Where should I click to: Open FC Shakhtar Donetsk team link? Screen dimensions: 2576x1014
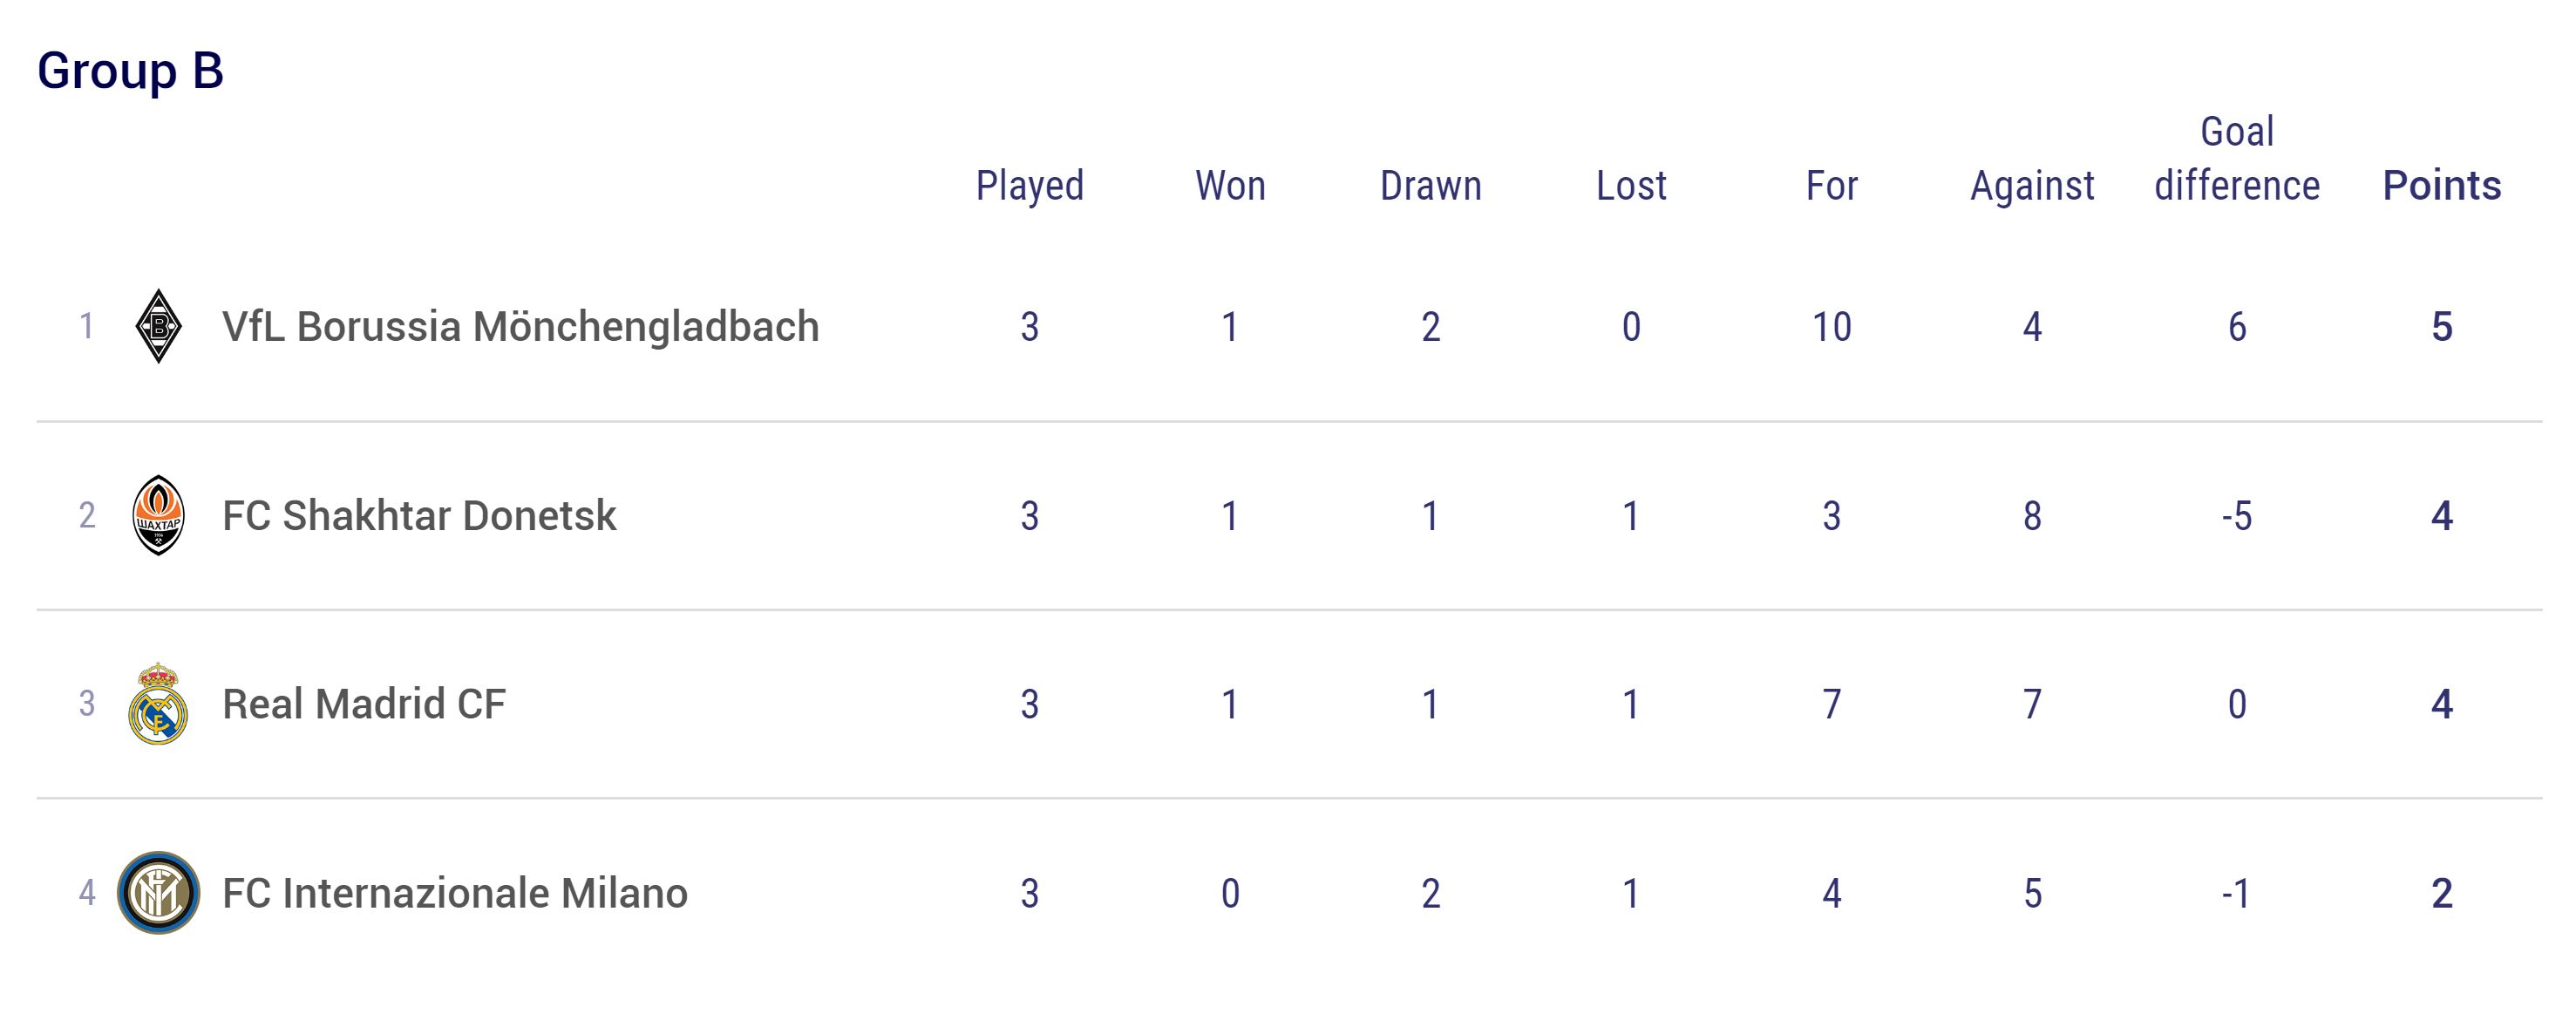(x=419, y=515)
